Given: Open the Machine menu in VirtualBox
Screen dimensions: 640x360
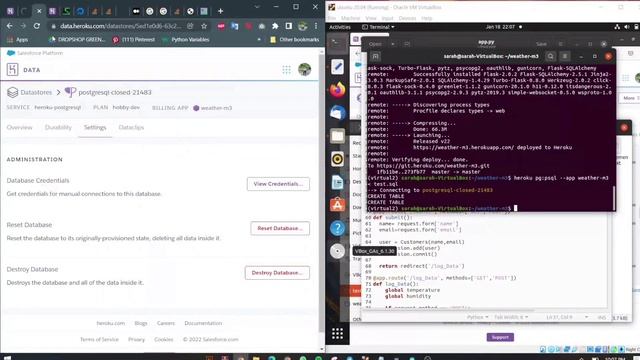Looking at the screenshot, I should (x=350, y=18).
